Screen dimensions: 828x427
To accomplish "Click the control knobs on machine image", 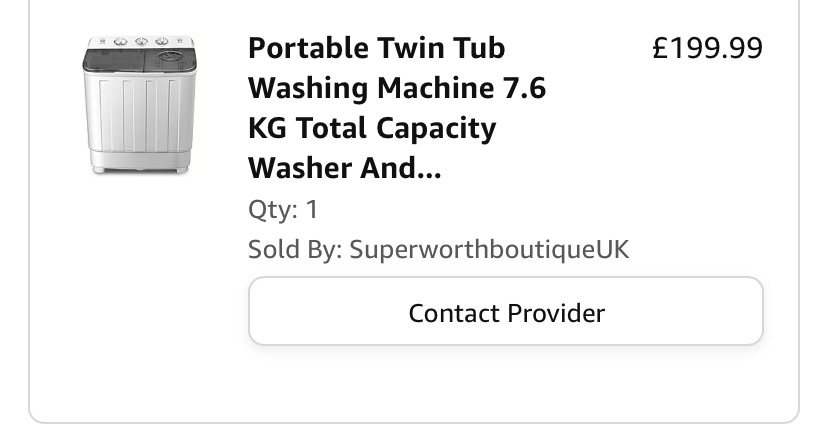I will pyautogui.click(x=141, y=41).
